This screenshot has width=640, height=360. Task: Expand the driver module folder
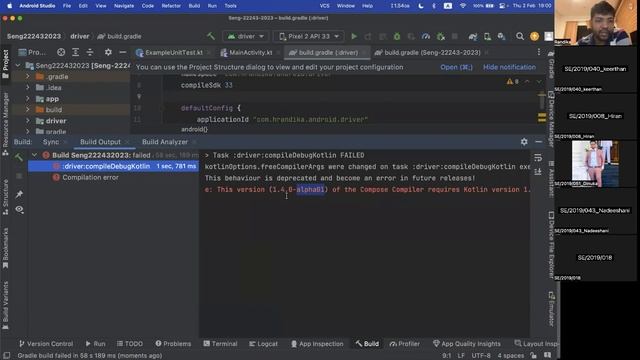pos(28,121)
